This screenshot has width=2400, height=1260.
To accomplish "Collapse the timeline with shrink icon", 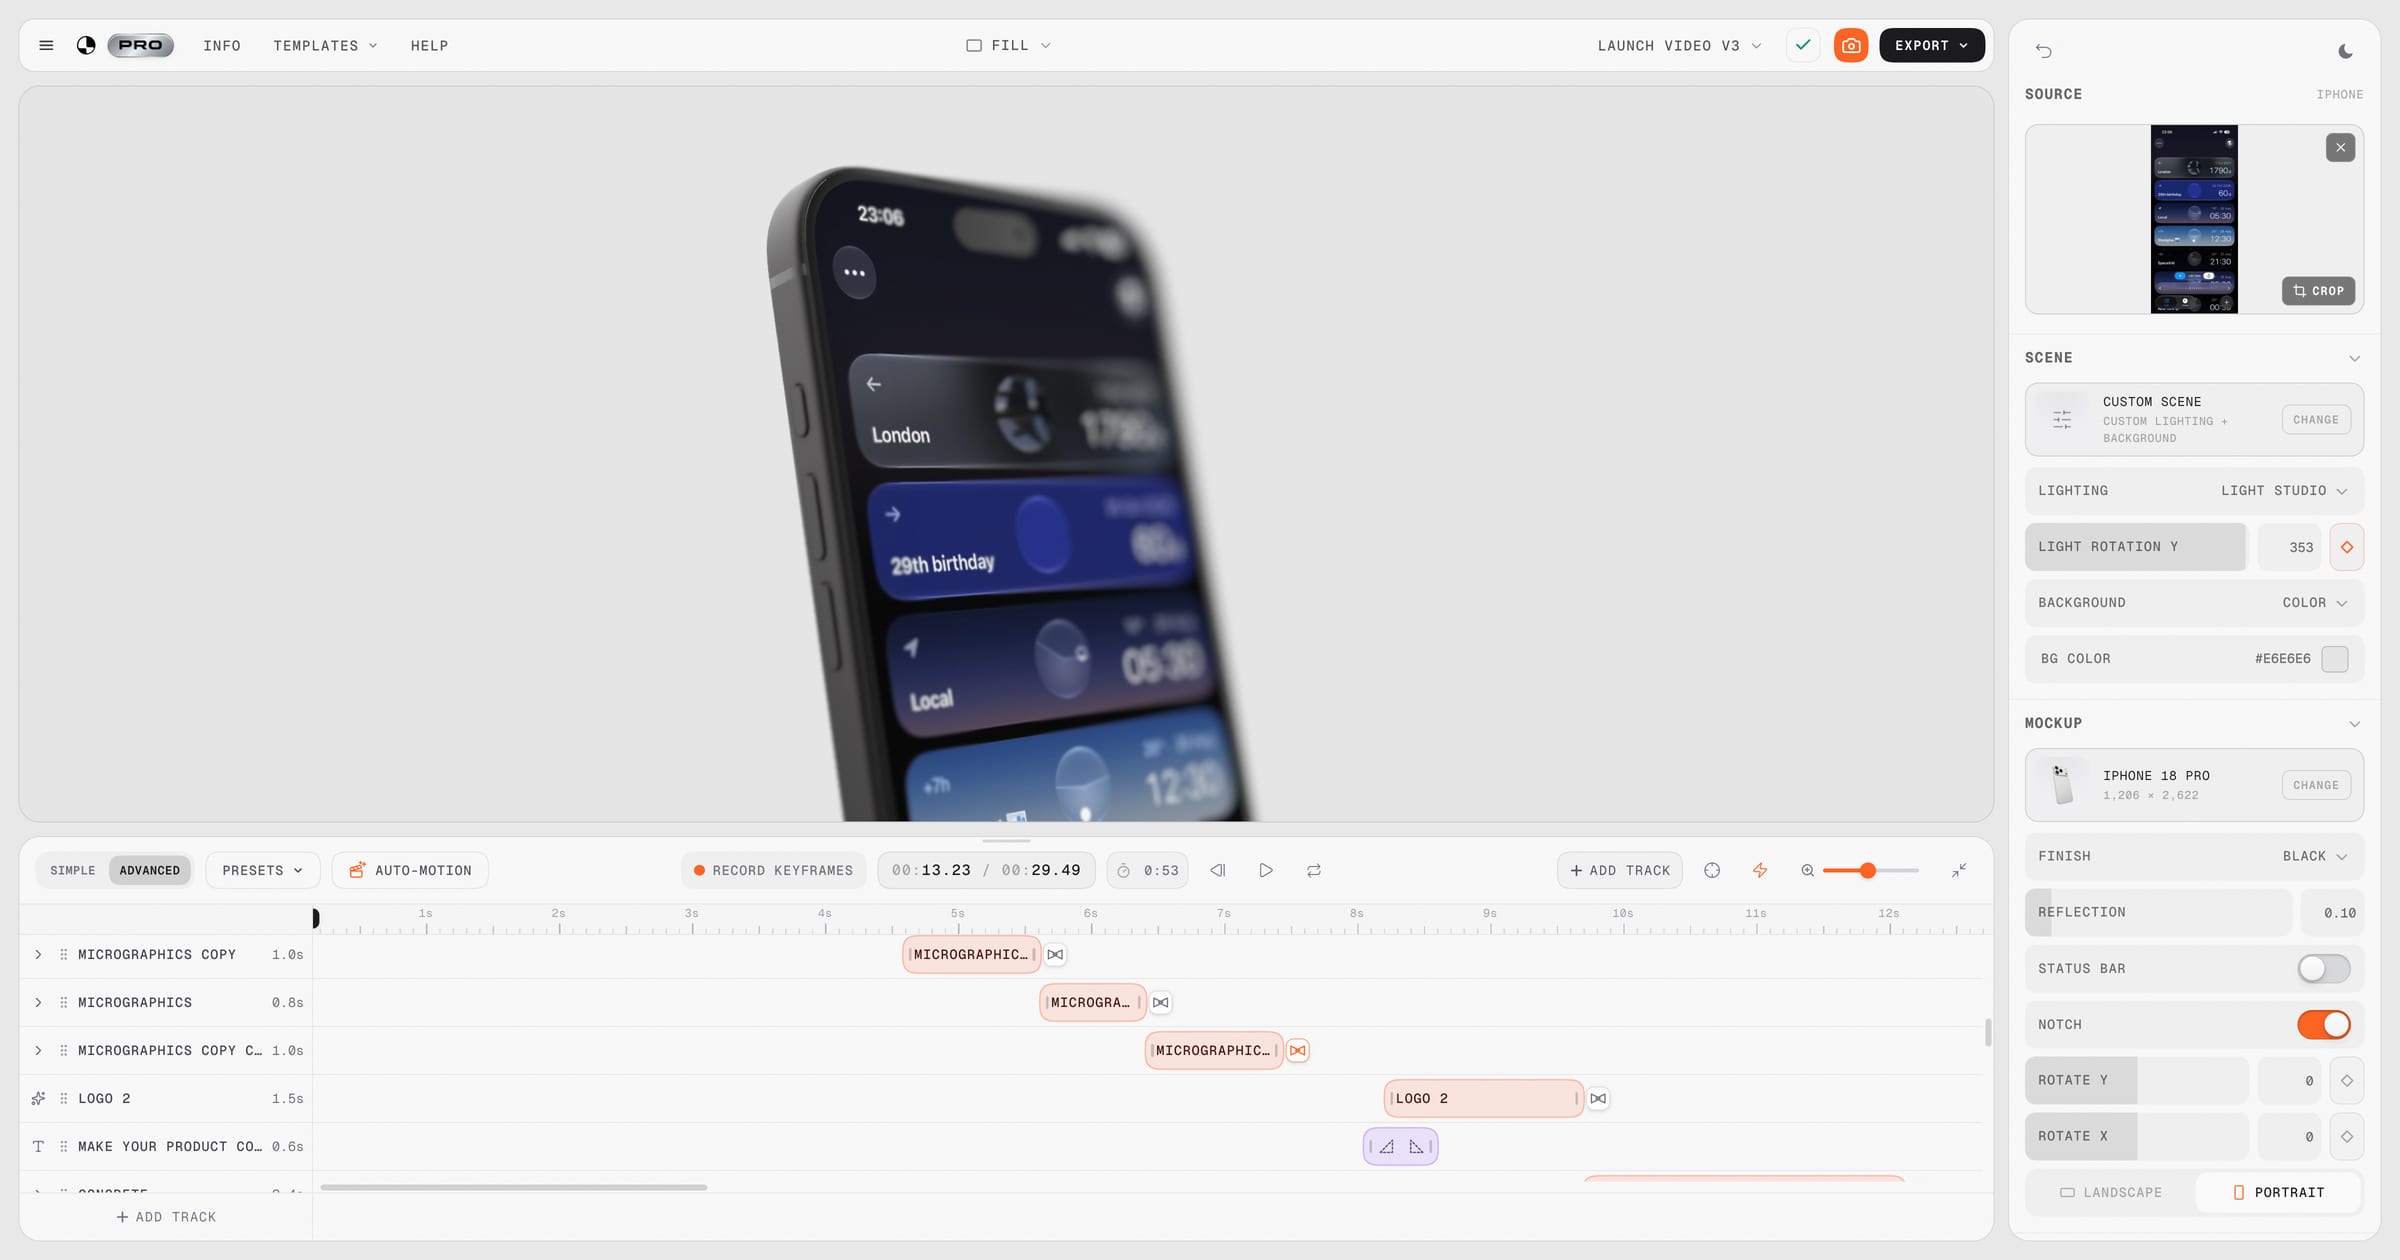I will click(x=1959, y=870).
